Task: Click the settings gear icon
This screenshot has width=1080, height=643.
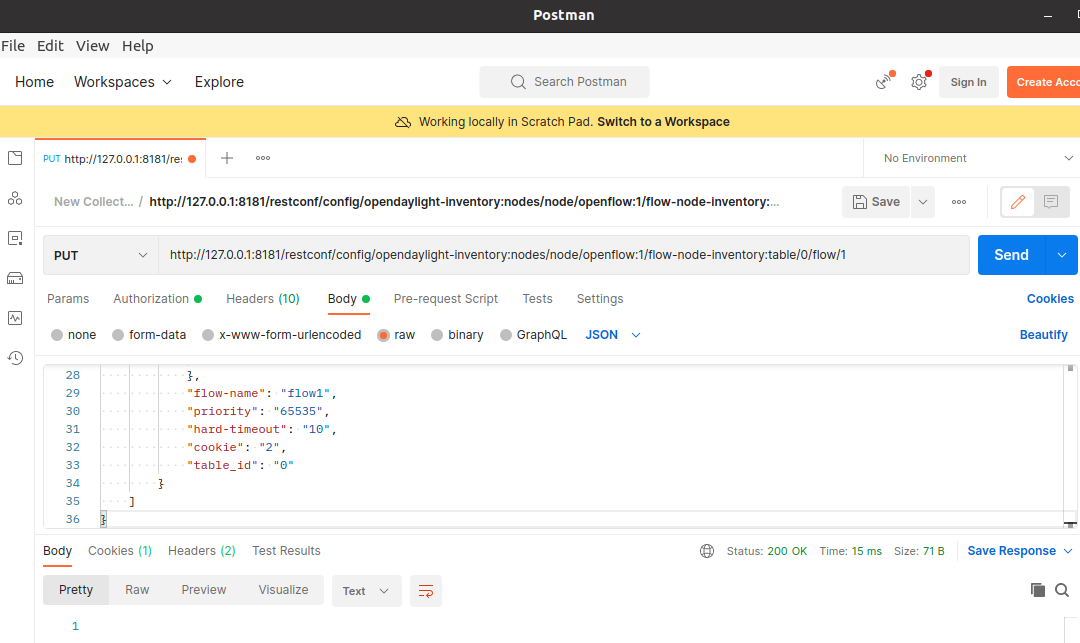Action: coord(919,82)
